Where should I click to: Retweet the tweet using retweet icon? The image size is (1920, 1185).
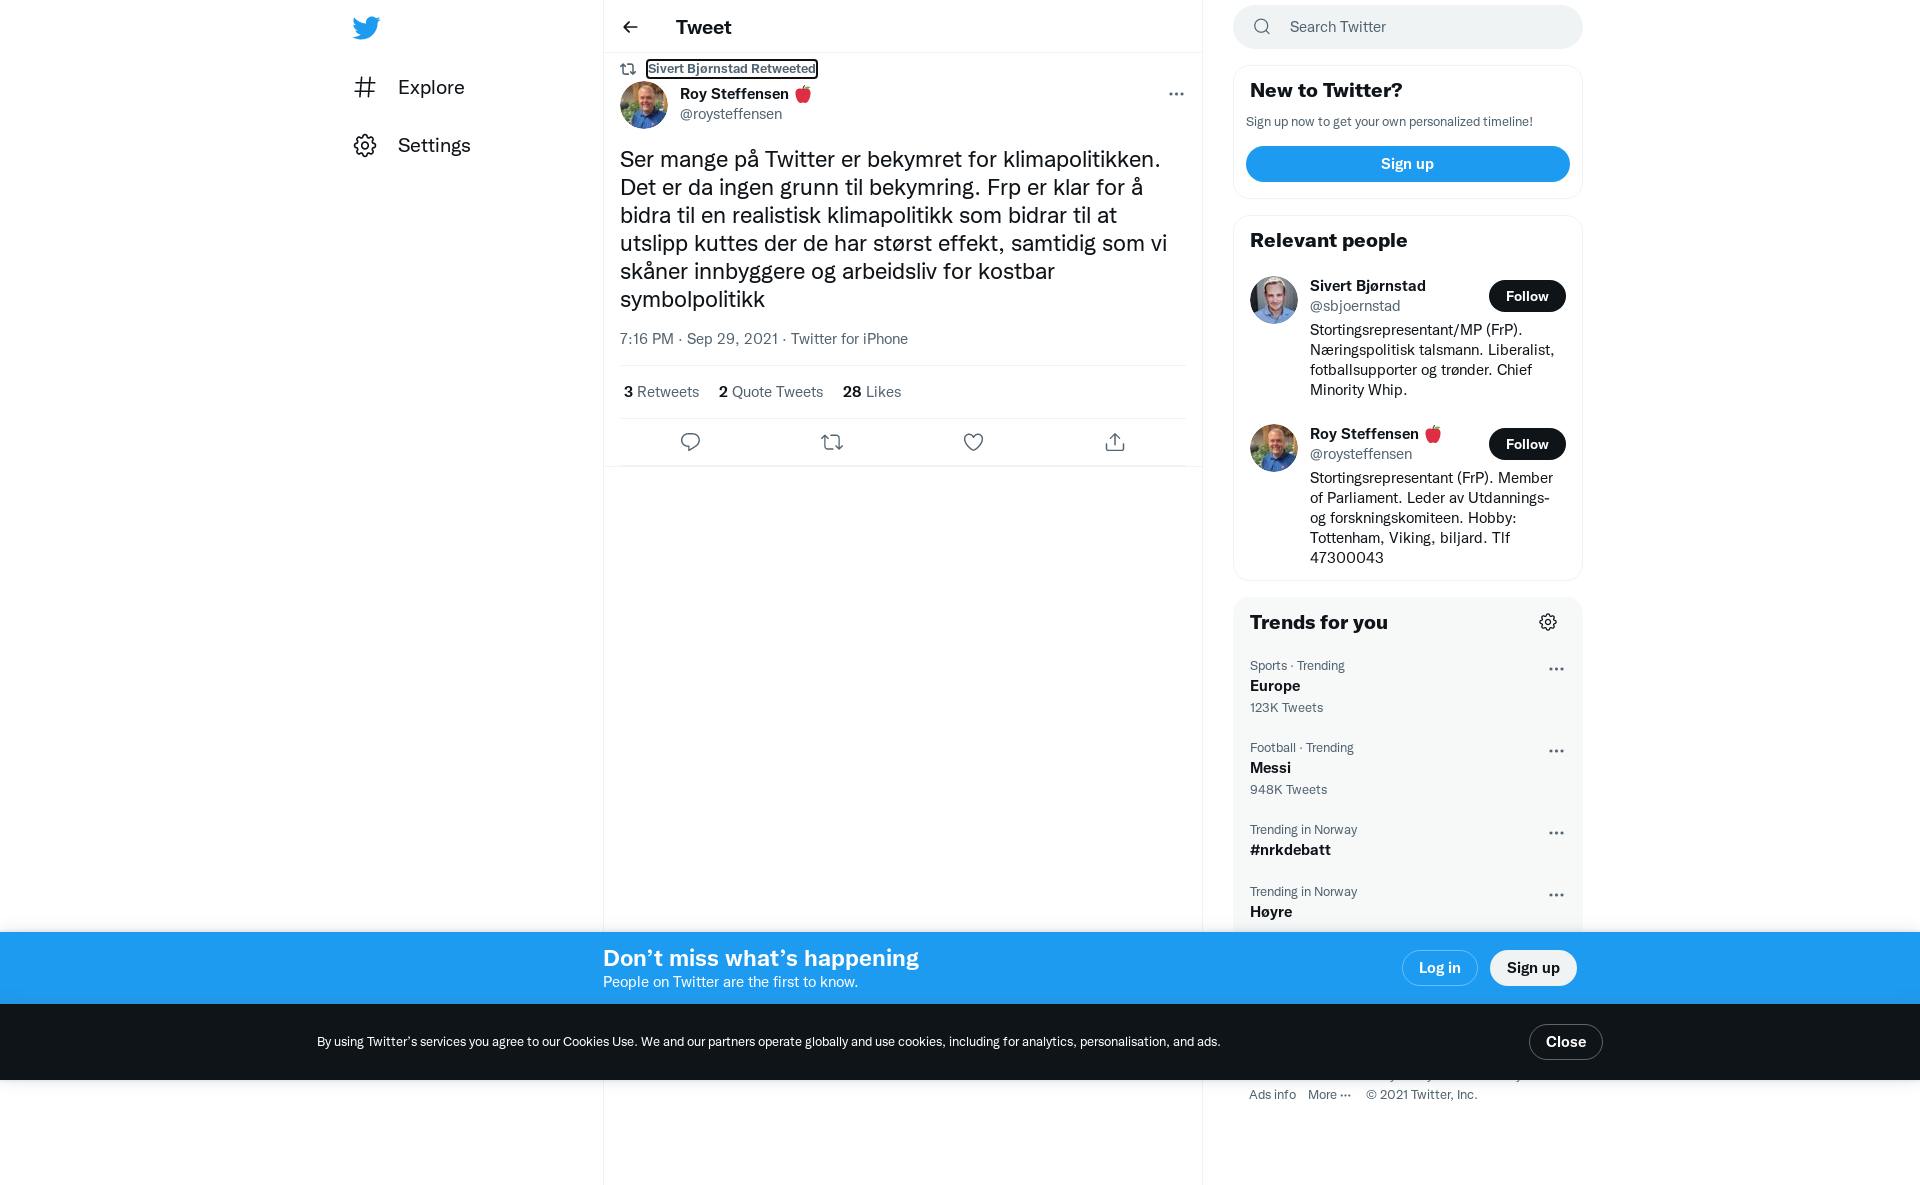(x=832, y=442)
